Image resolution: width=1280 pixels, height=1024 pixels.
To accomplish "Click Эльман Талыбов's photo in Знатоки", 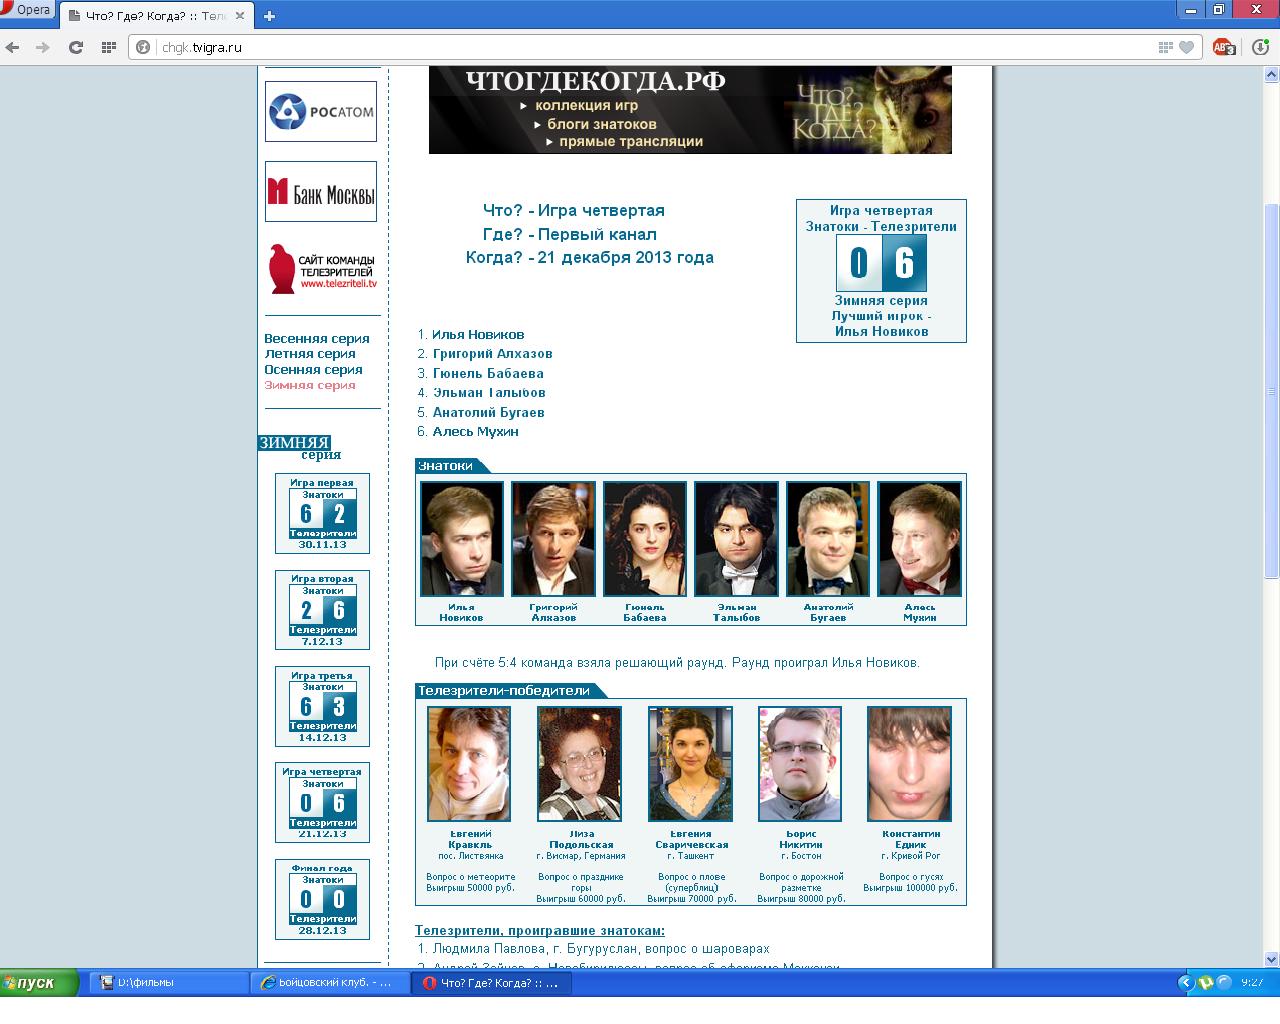I will click(x=736, y=539).
